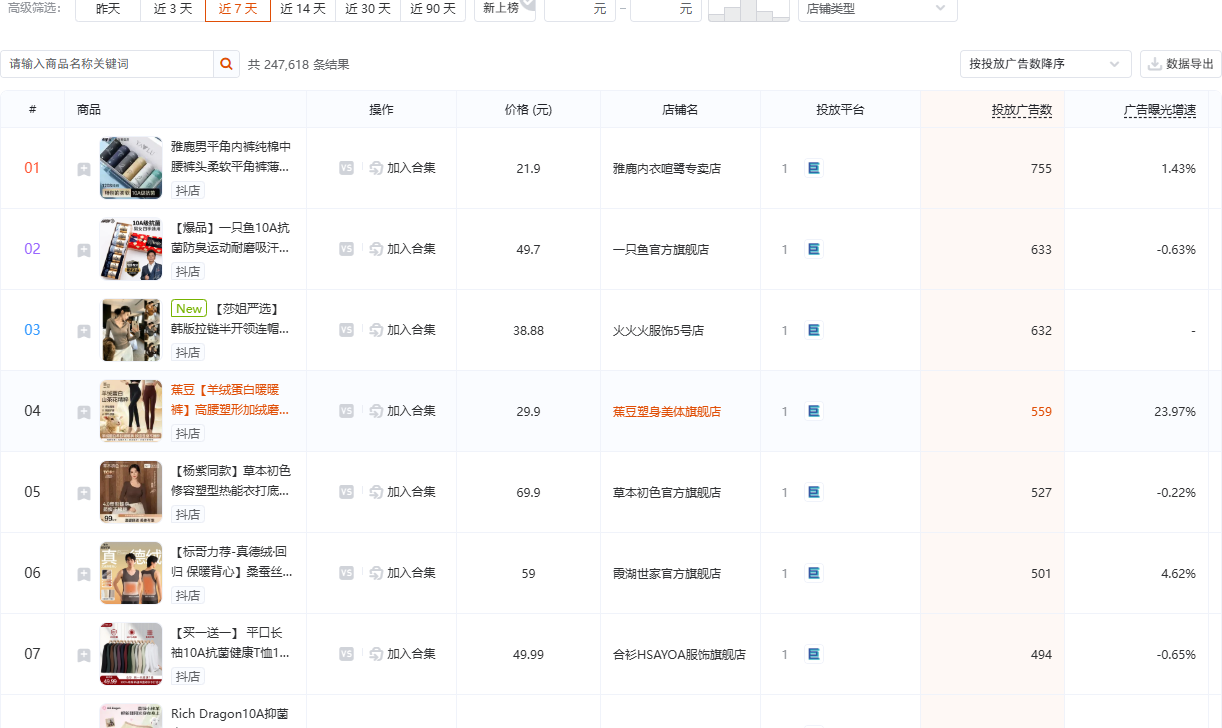Click exposure growth value 23.97%
The width and height of the screenshot is (1222, 728).
(x=1175, y=411)
